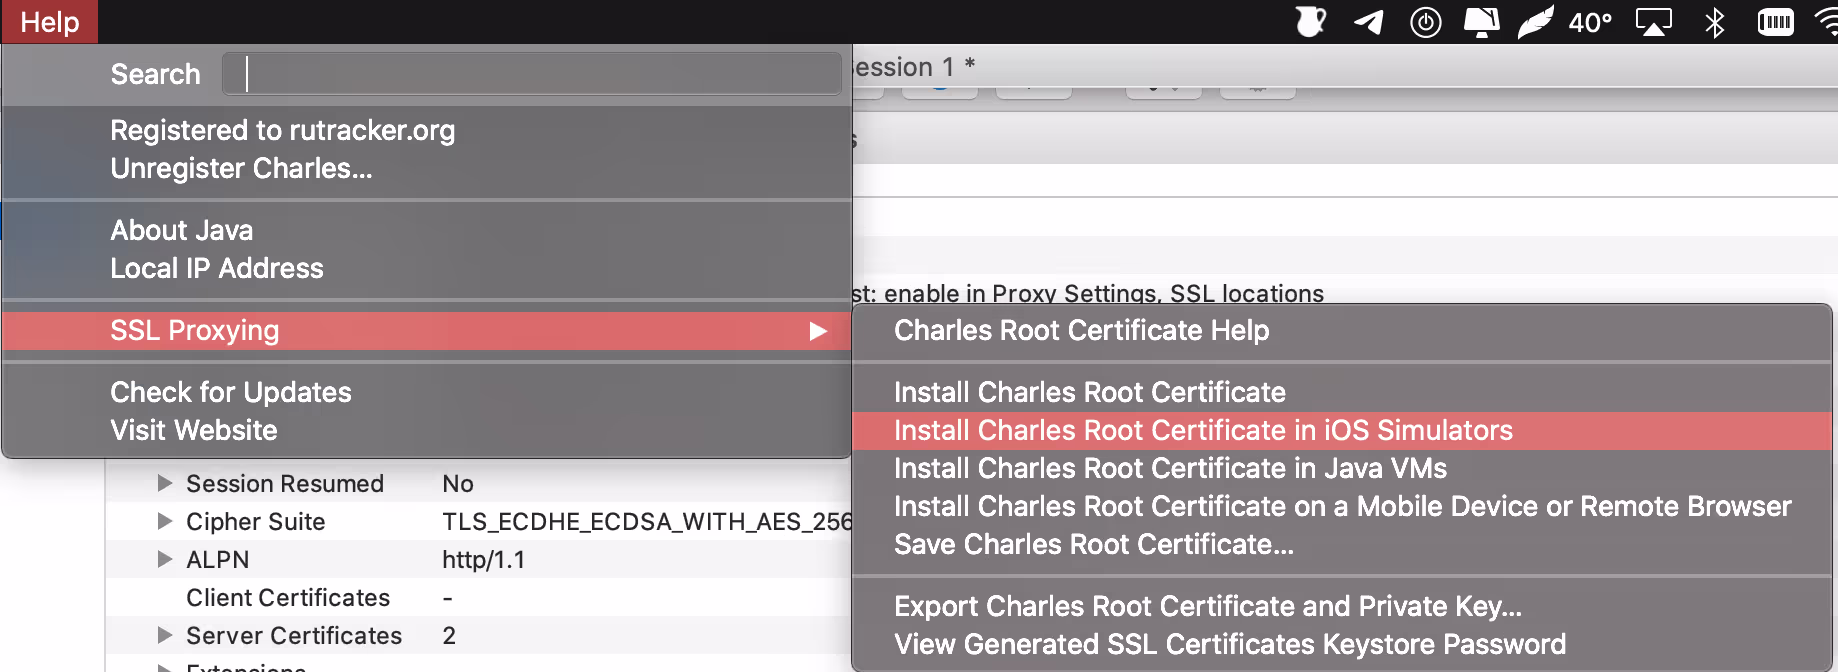Select the Client Certificates row

coord(478,597)
